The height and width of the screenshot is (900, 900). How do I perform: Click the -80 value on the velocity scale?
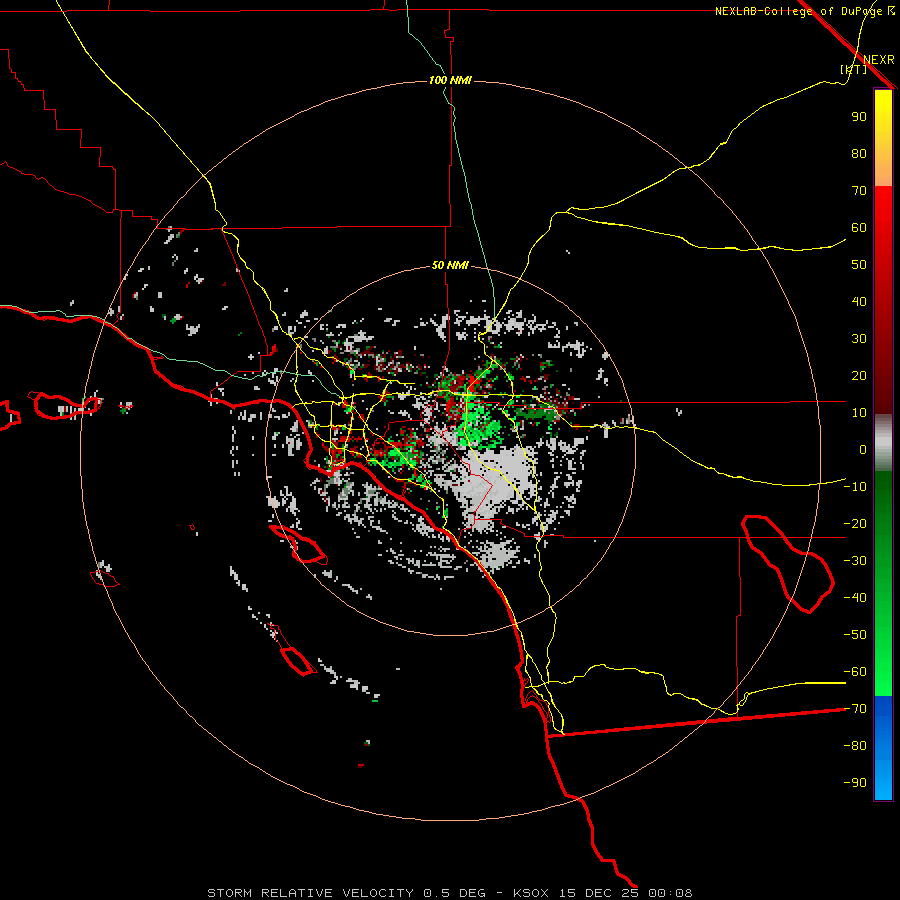point(855,746)
